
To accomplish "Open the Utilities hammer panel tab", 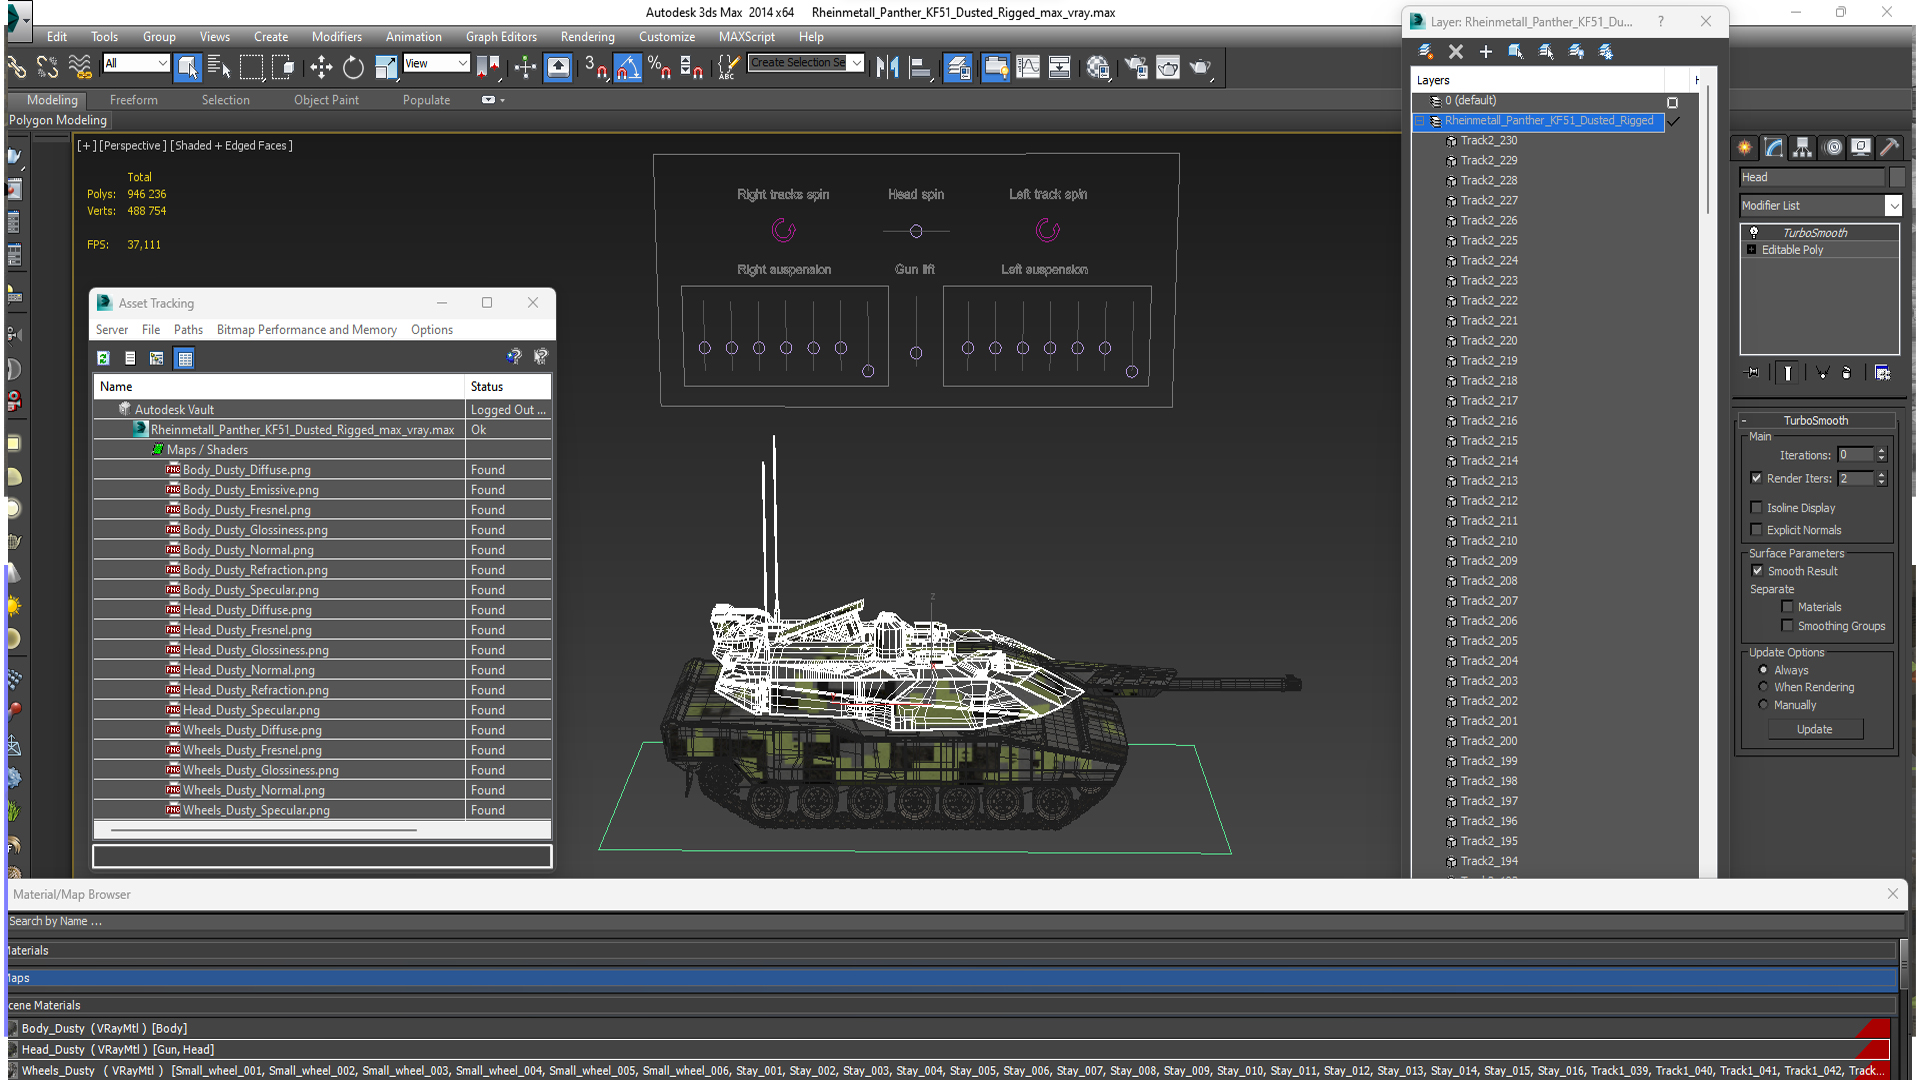I will (x=1890, y=147).
